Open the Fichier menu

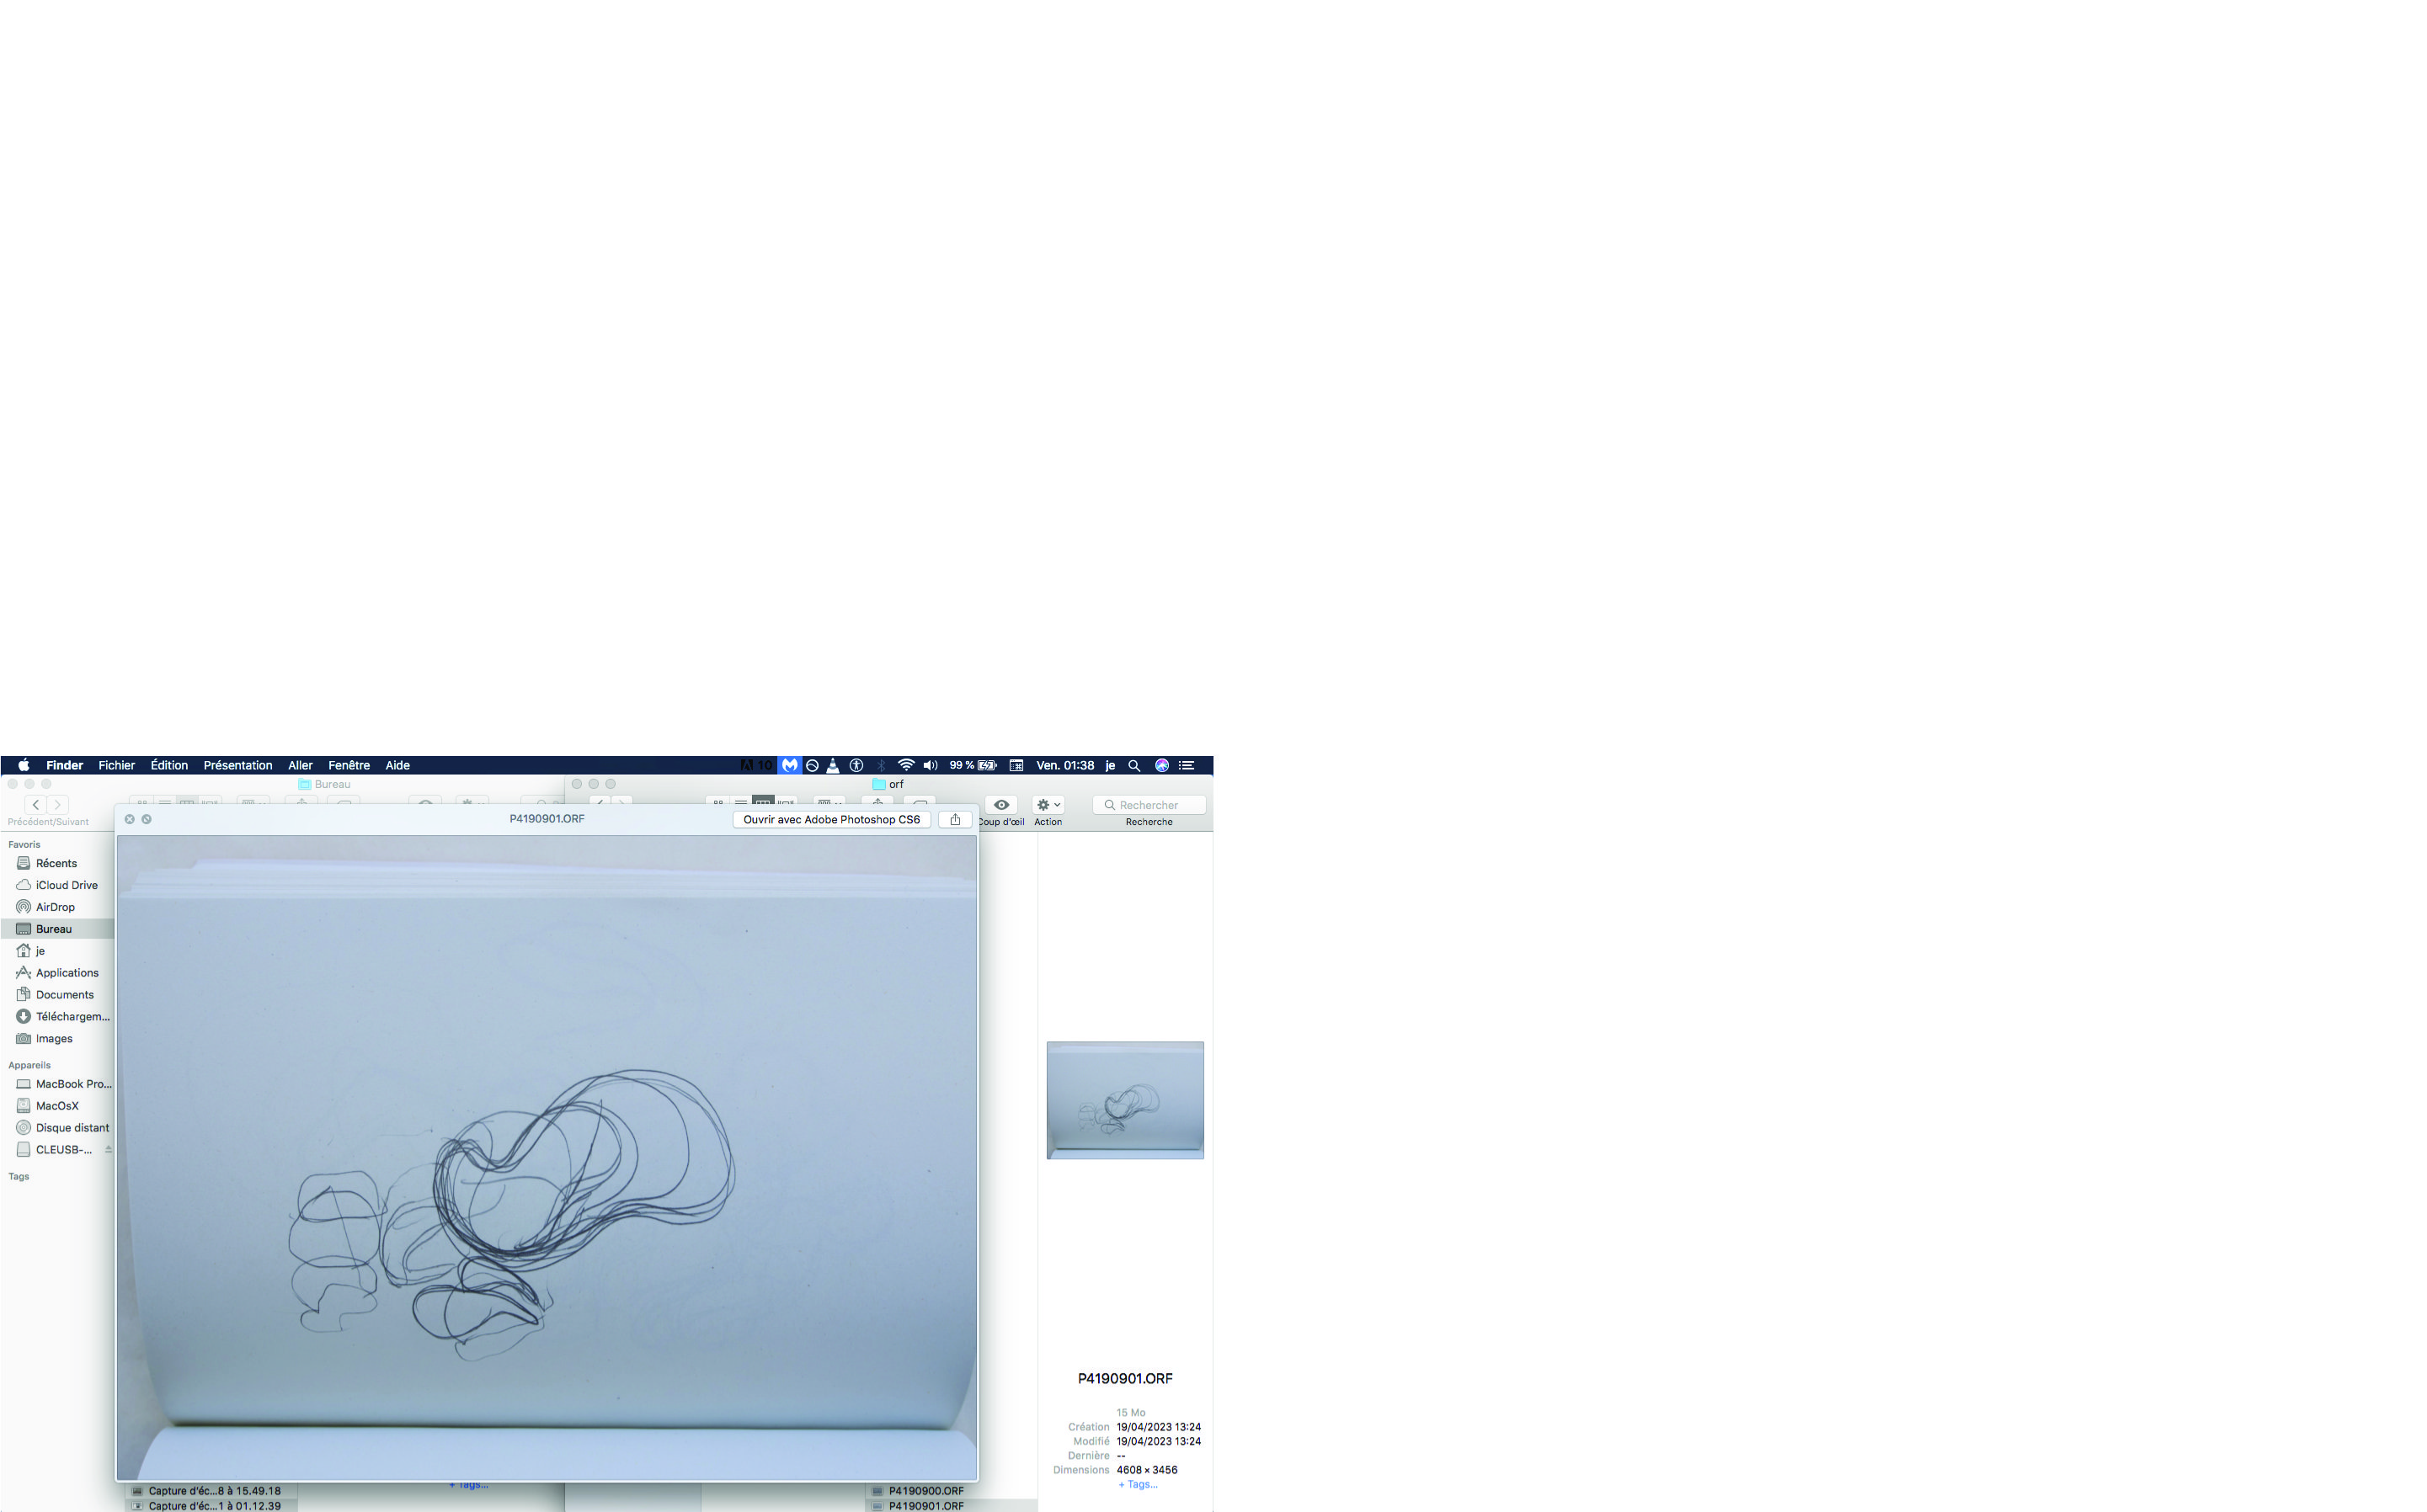click(x=116, y=765)
